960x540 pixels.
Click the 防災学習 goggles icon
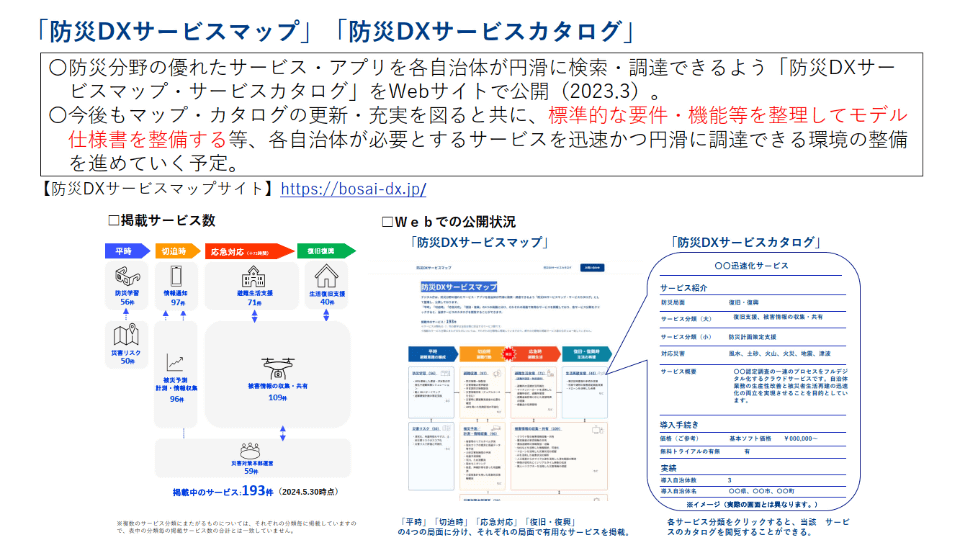click(x=127, y=277)
